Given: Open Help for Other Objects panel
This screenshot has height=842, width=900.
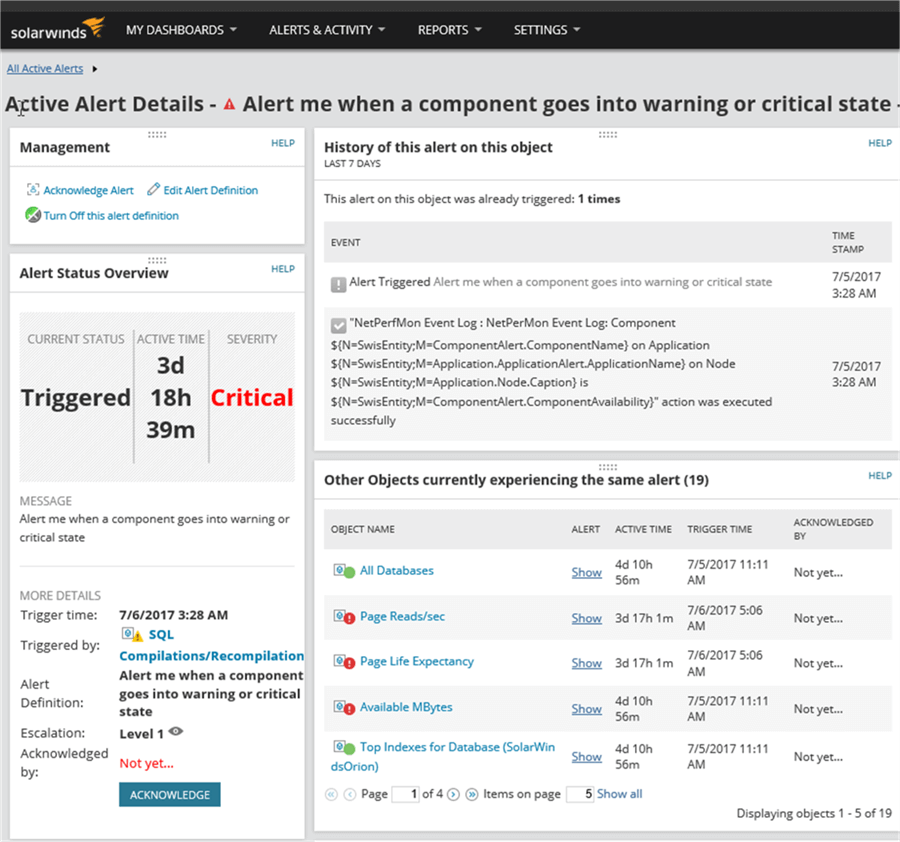Looking at the screenshot, I should pyautogui.click(x=880, y=475).
